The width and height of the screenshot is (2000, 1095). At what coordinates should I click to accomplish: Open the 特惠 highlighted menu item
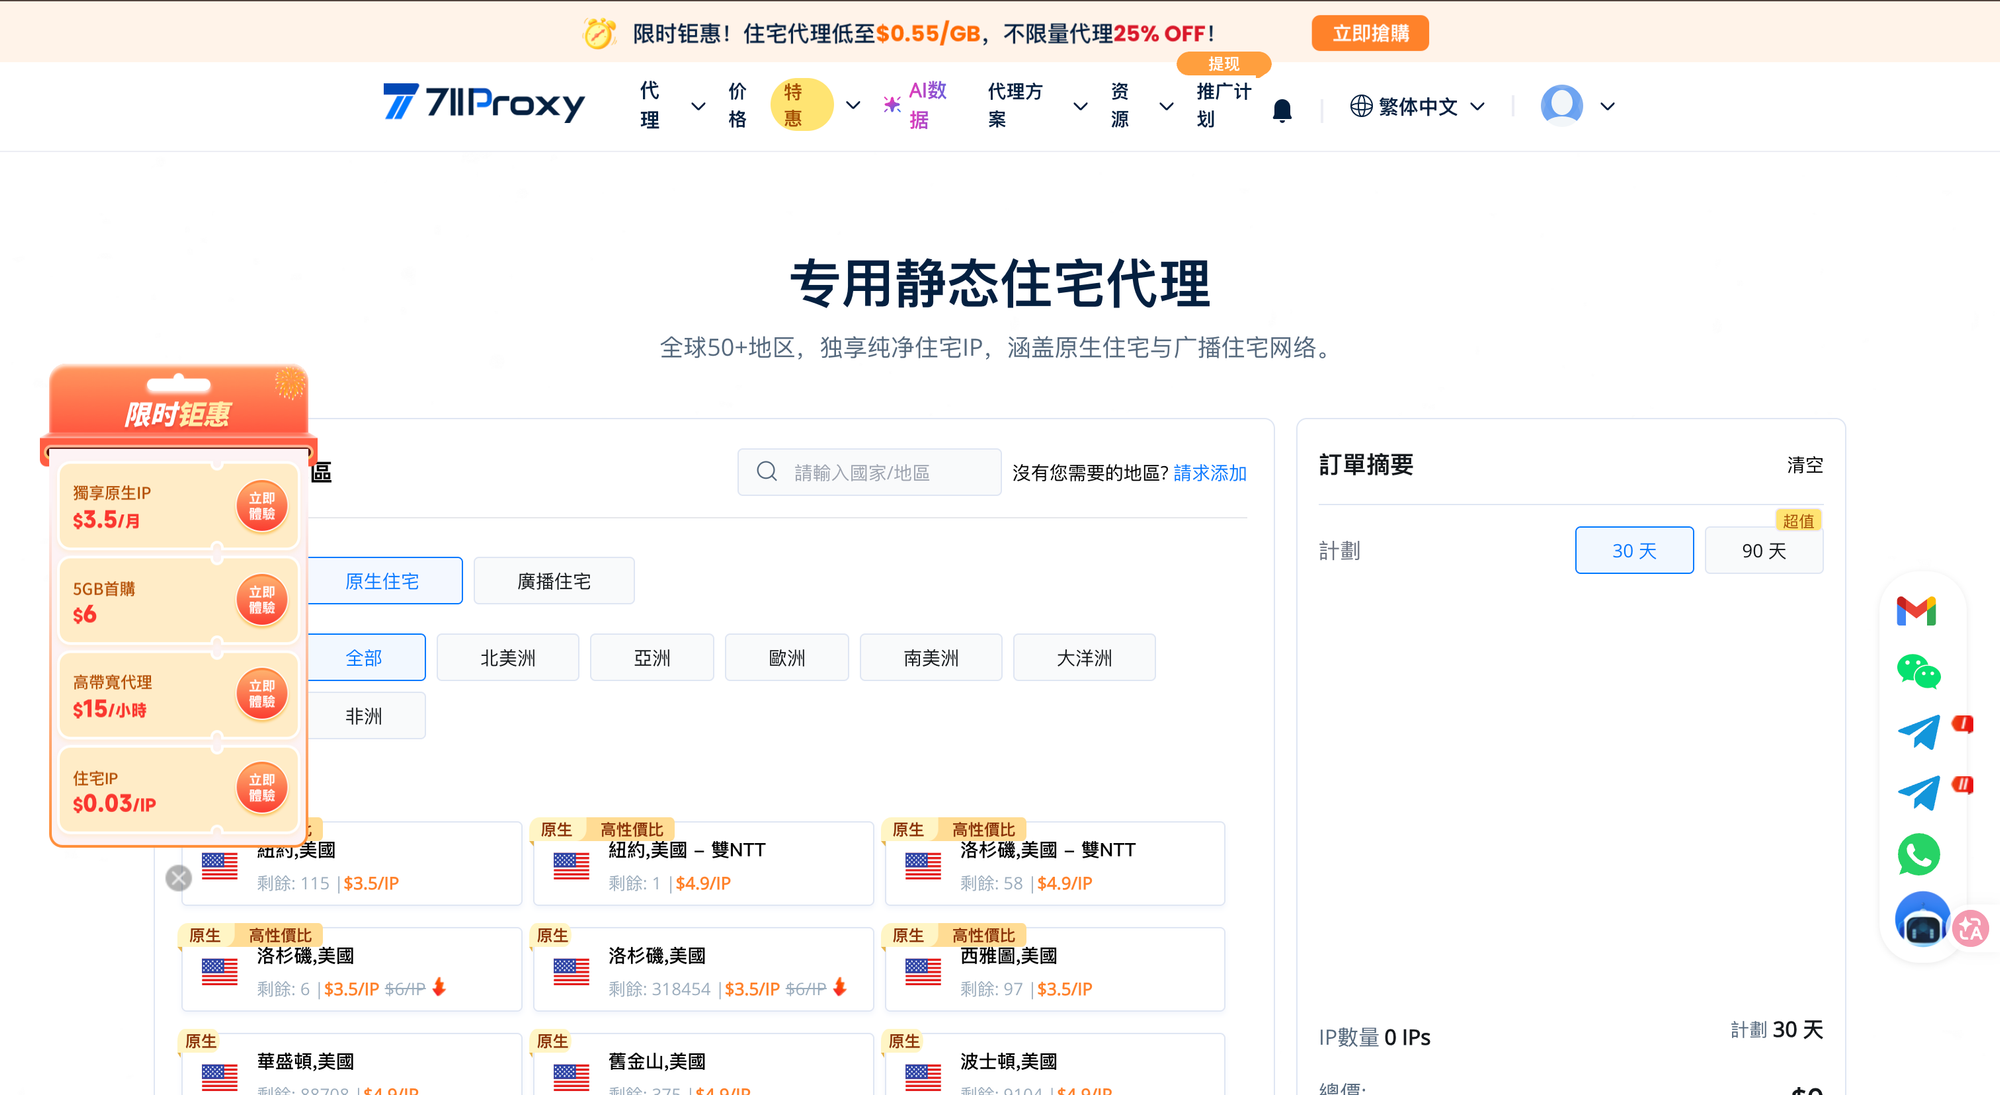pyautogui.click(x=801, y=105)
